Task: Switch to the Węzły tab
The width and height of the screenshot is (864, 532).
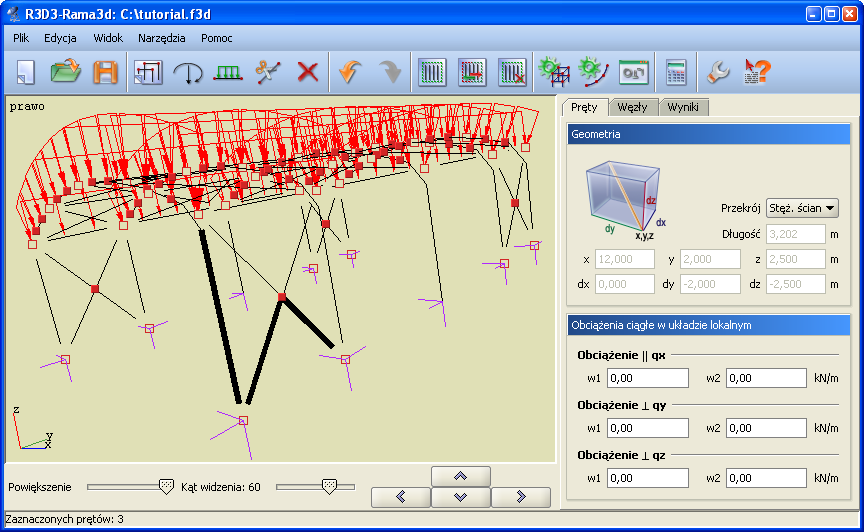Action: coord(633,107)
